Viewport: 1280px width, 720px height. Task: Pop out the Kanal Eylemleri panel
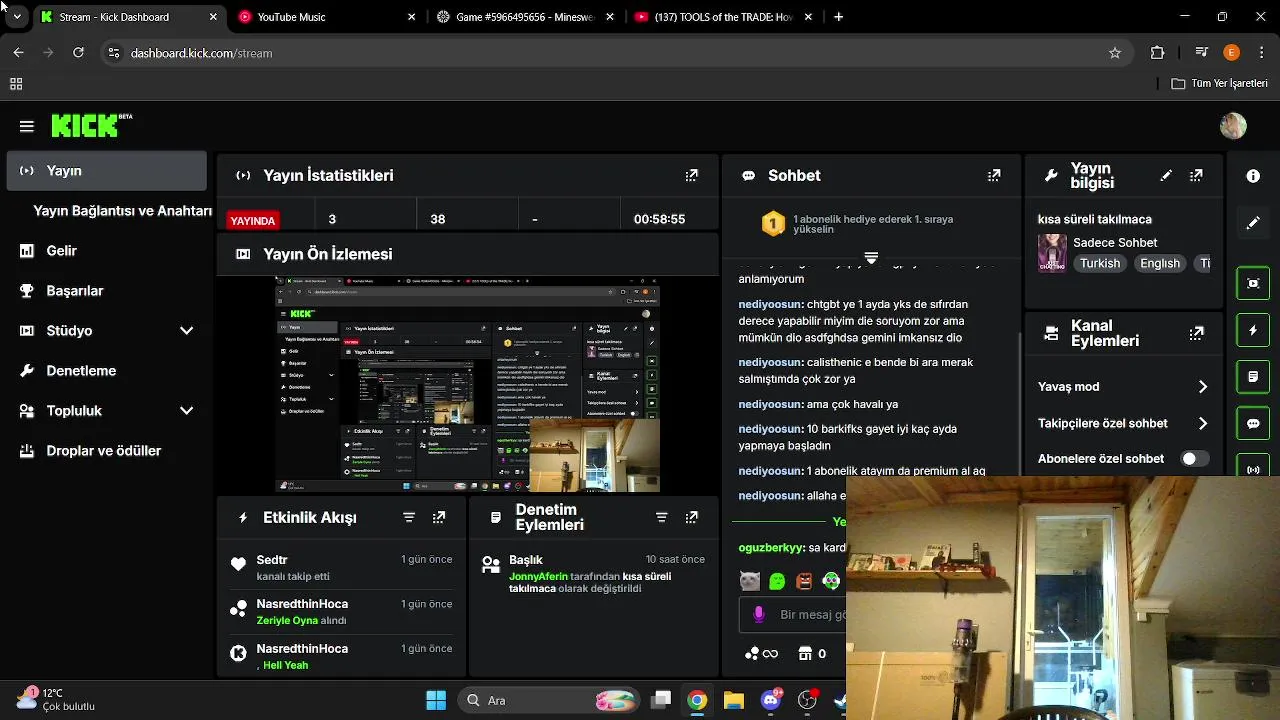(x=1196, y=333)
